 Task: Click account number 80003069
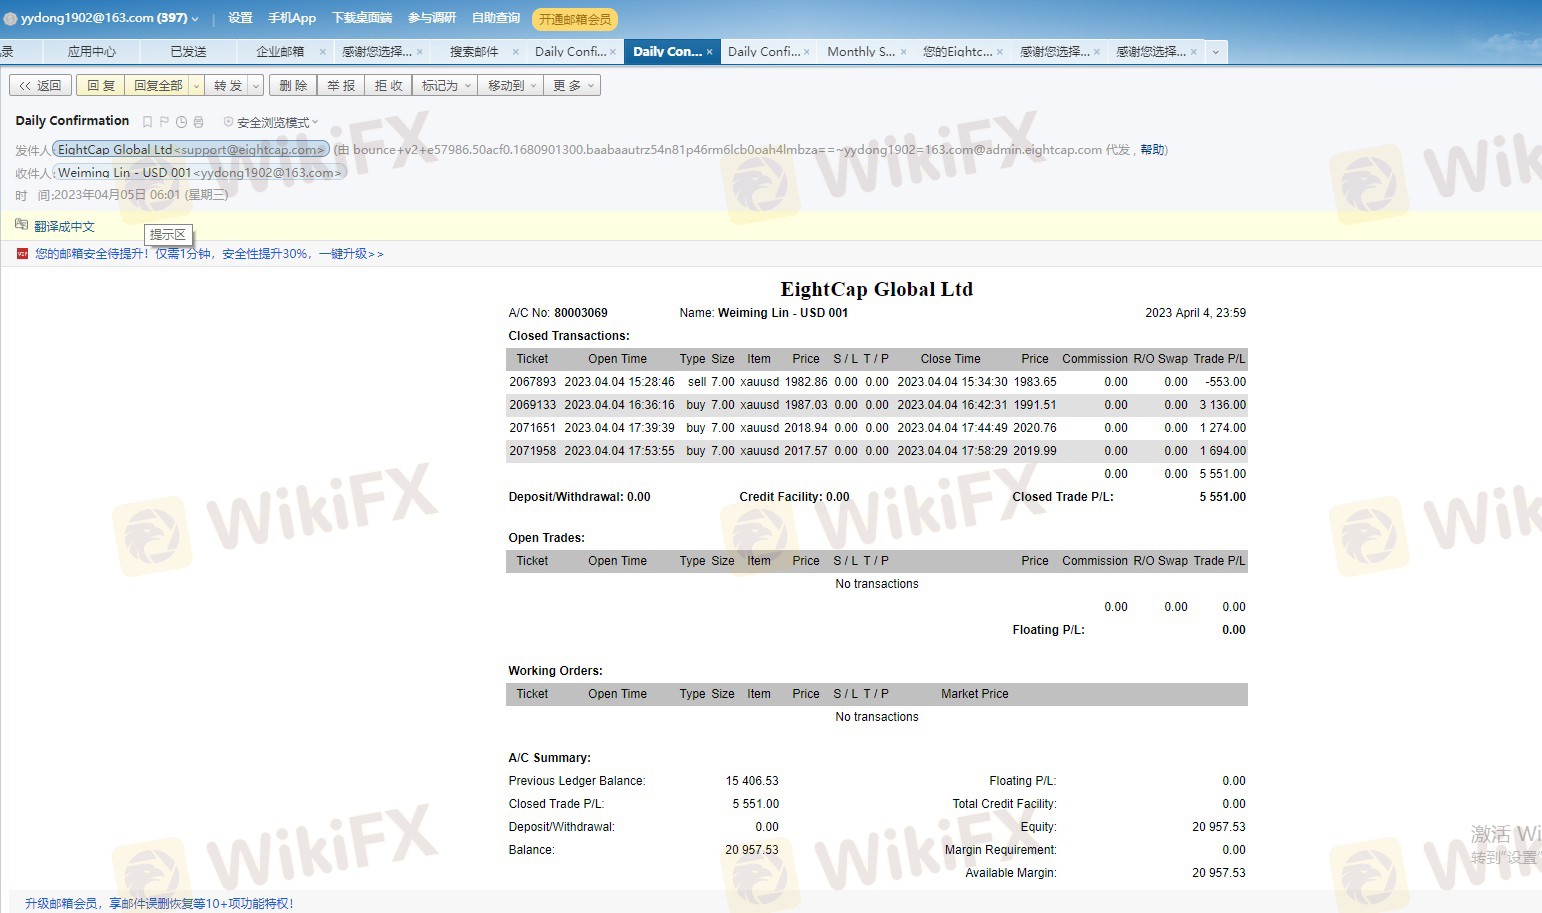[581, 313]
